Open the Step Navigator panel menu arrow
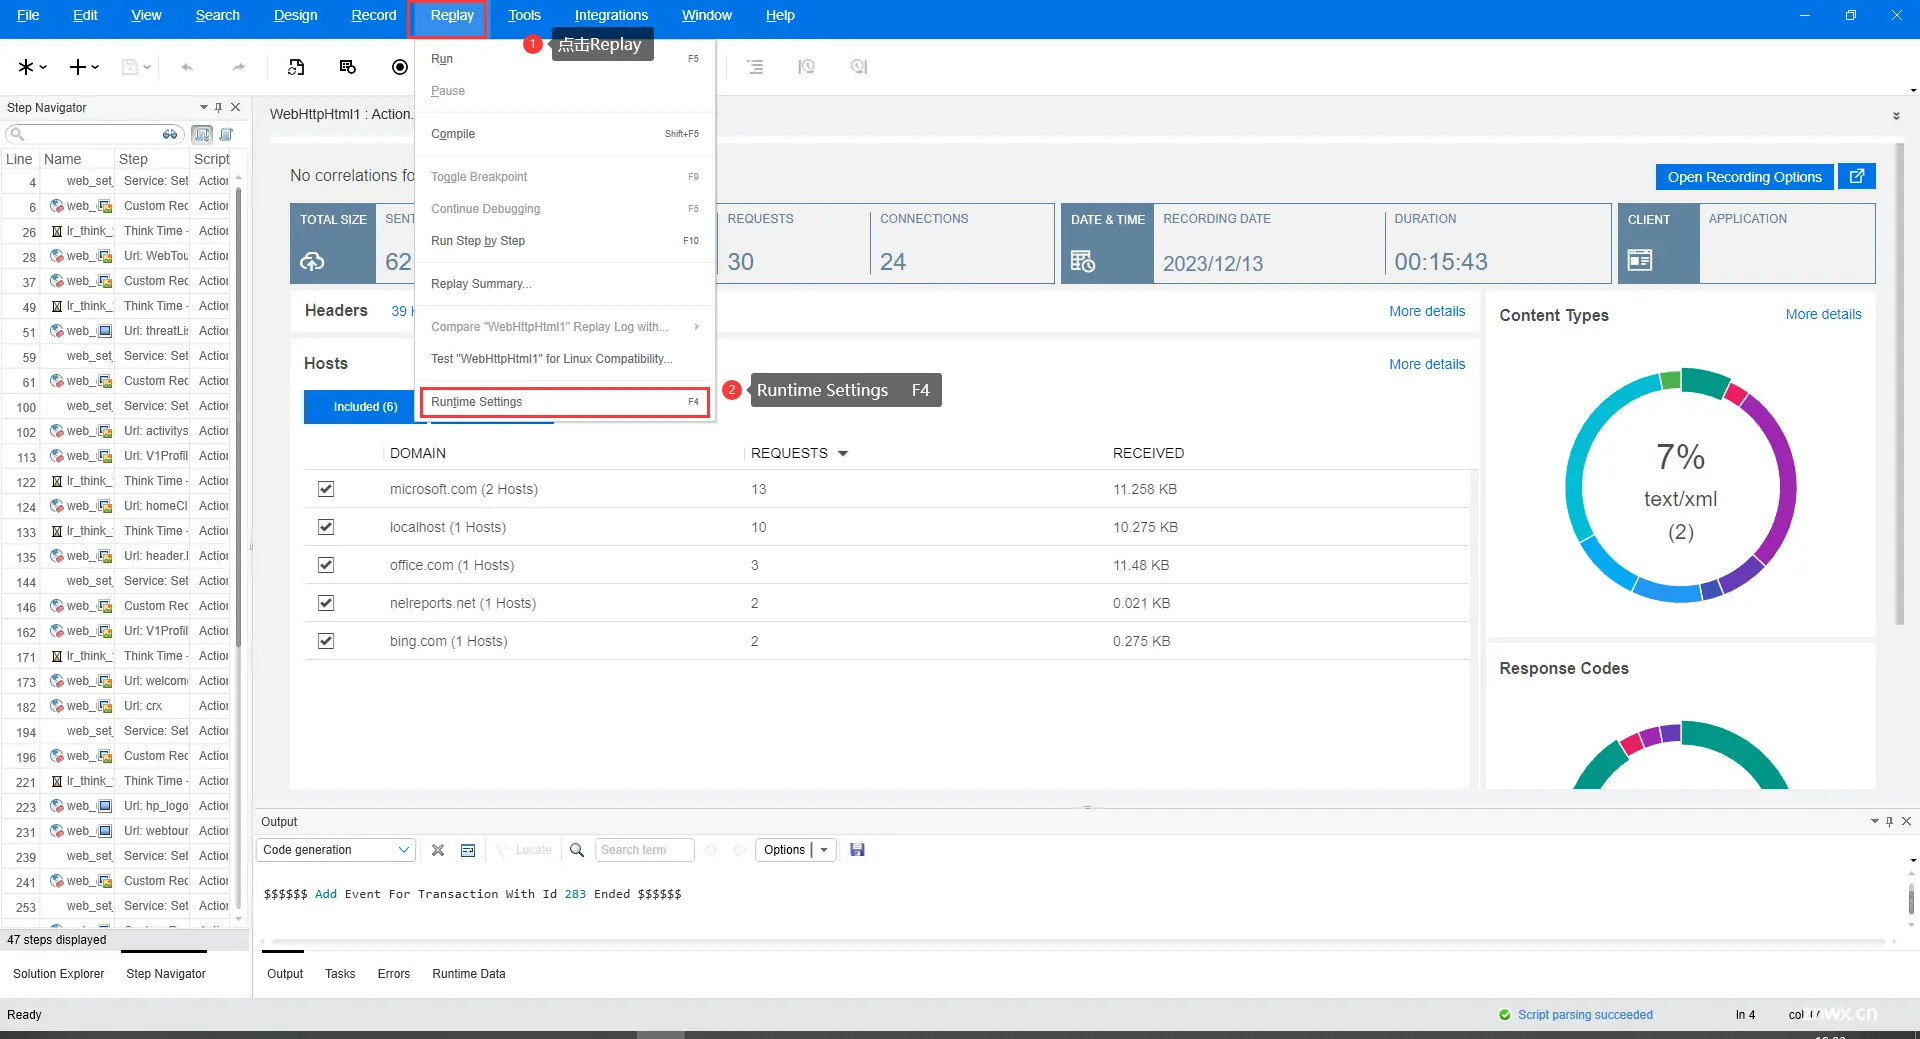The image size is (1920, 1039). click(204, 107)
